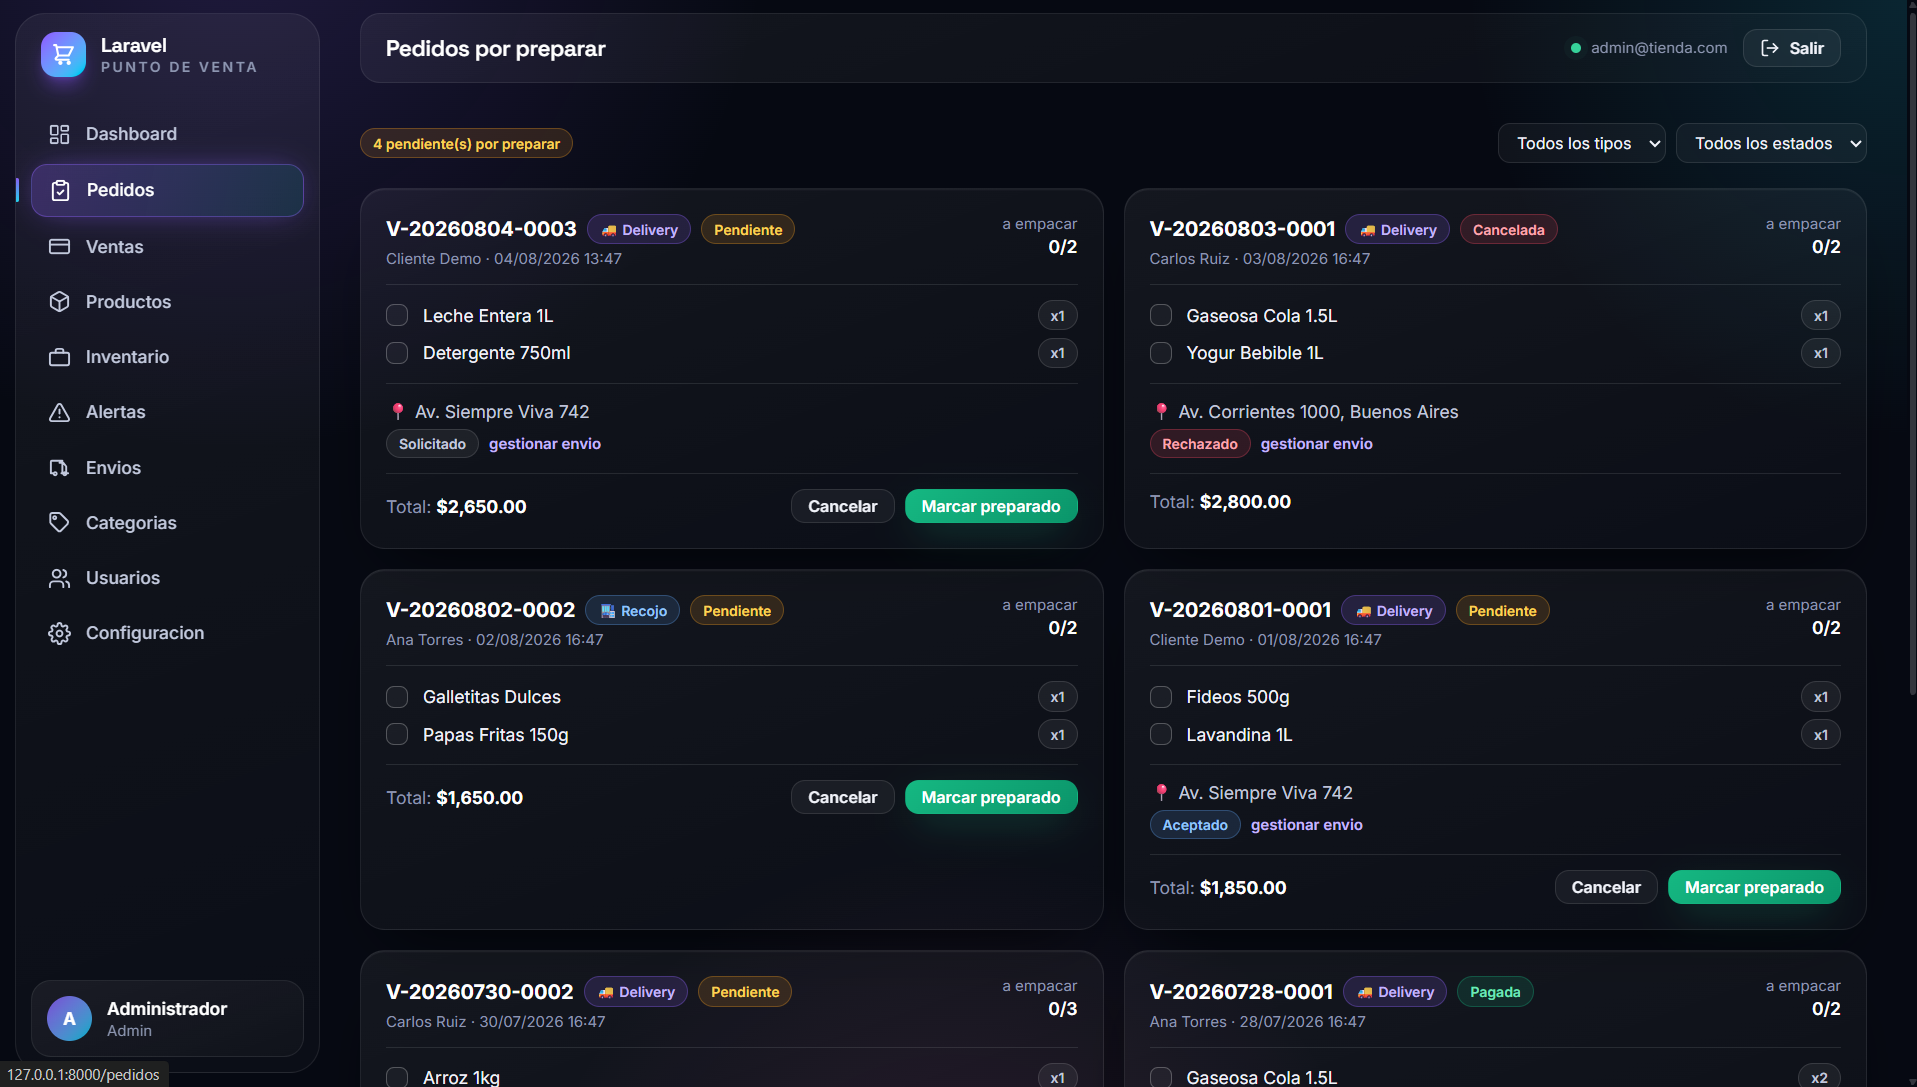The image size is (1917, 1087).
Task: Mark Papas Fritas 150g as packed
Action: click(x=397, y=734)
